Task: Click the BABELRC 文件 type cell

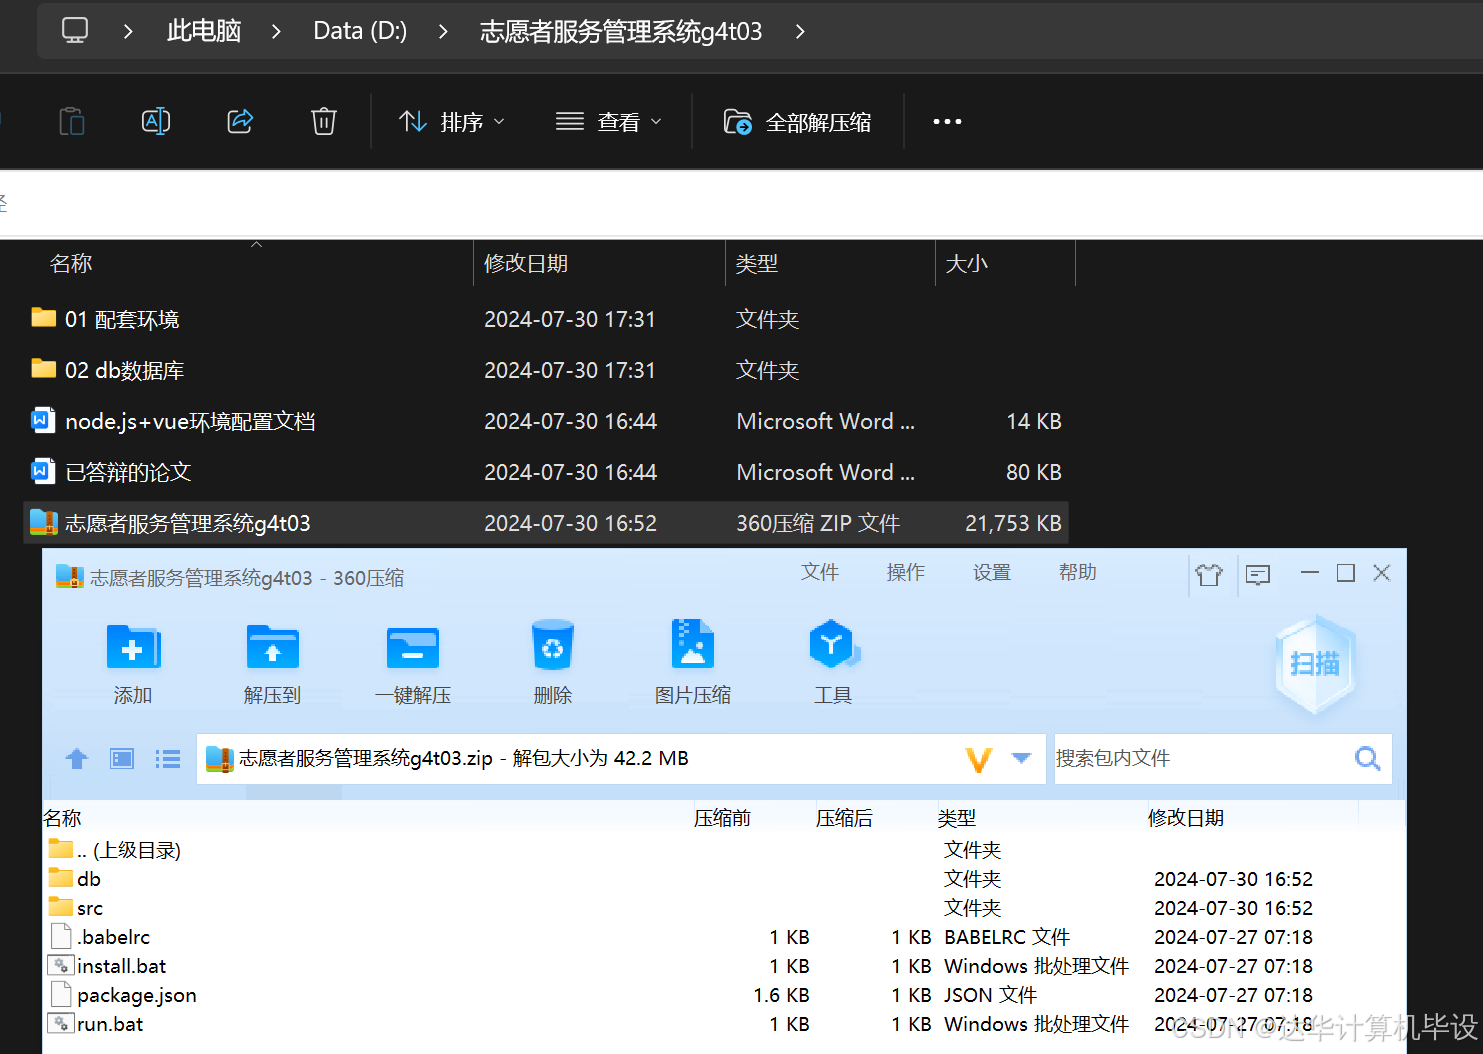Action: point(1007,937)
